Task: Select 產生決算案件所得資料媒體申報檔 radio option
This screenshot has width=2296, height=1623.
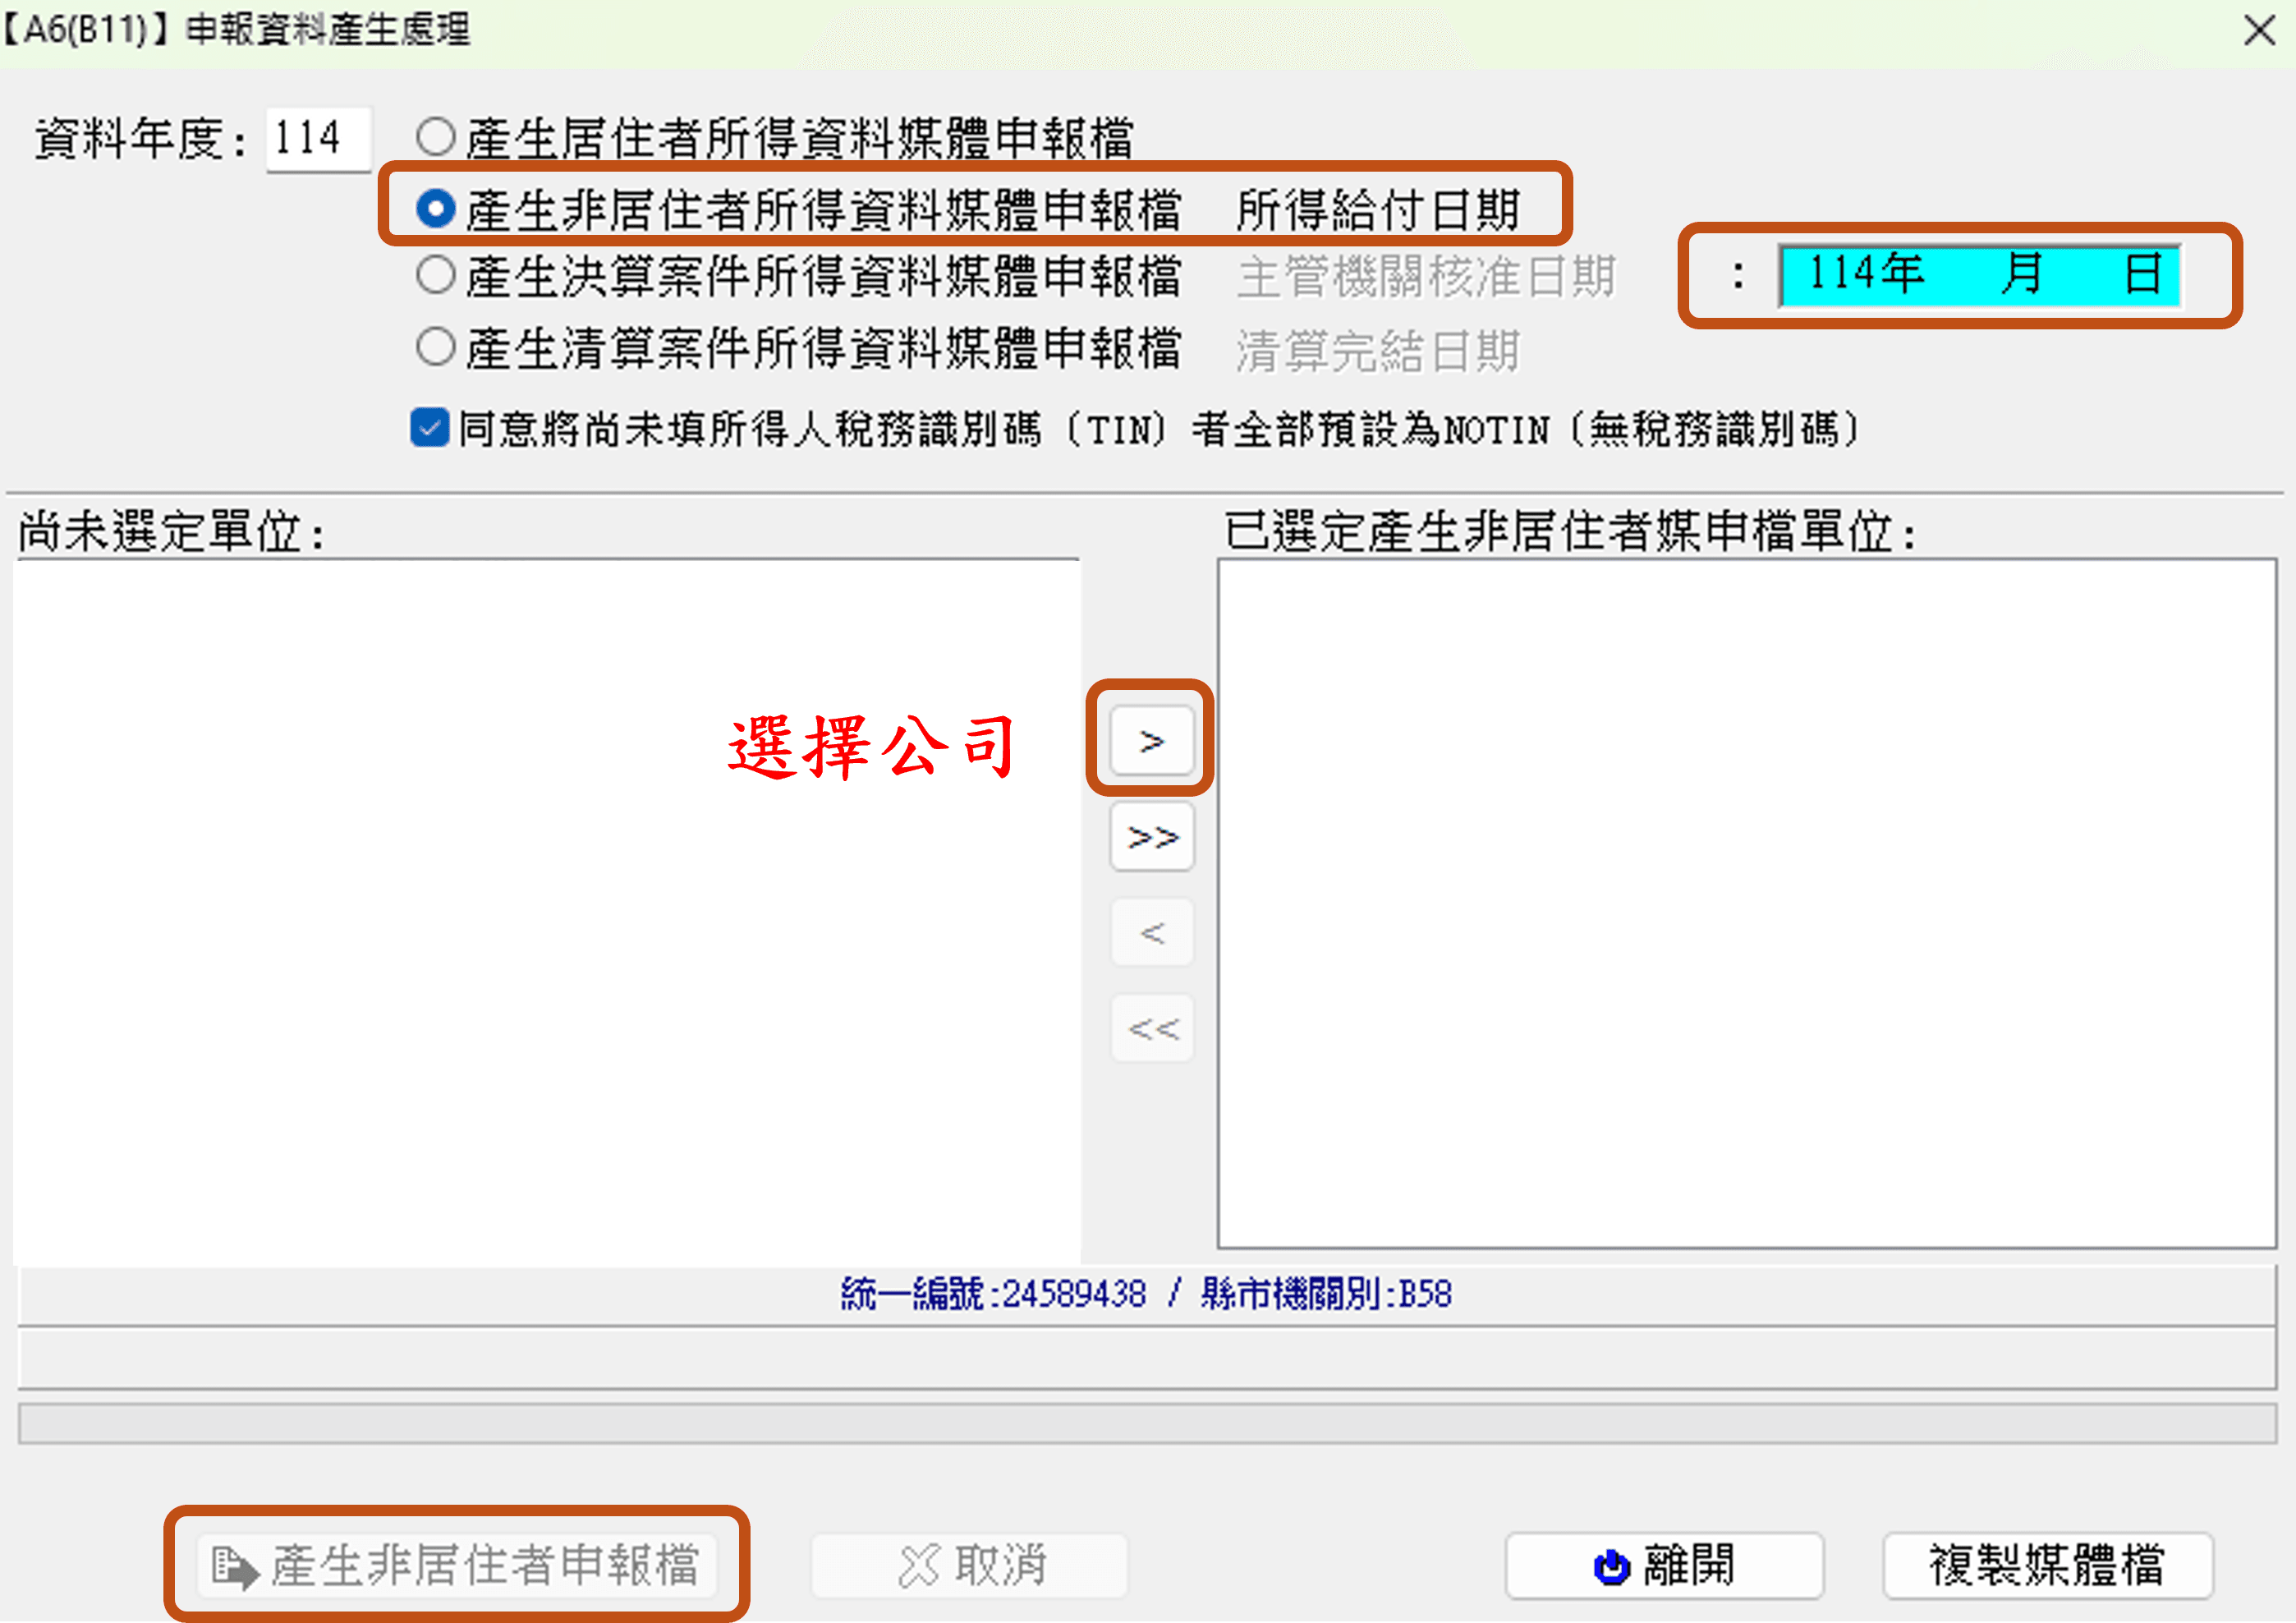Action: click(x=436, y=275)
